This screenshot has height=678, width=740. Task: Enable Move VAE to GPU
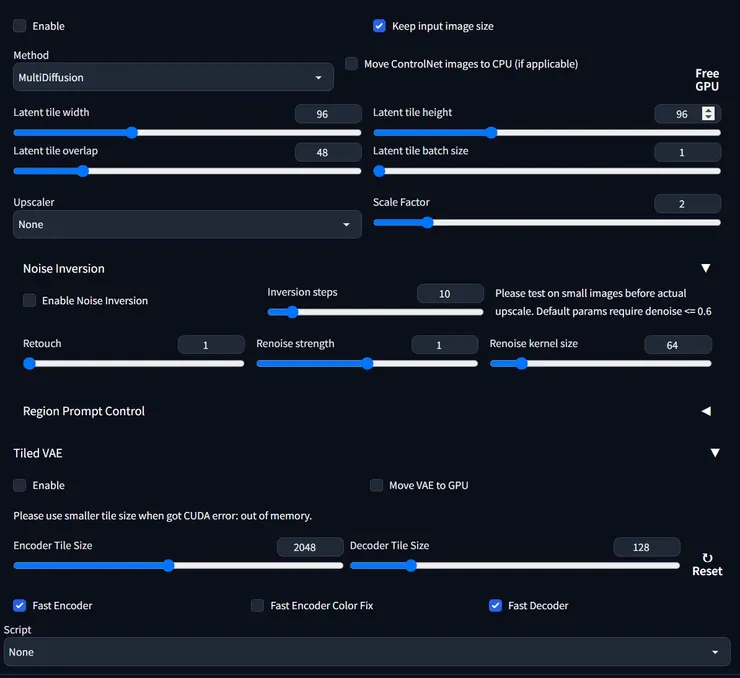point(377,486)
